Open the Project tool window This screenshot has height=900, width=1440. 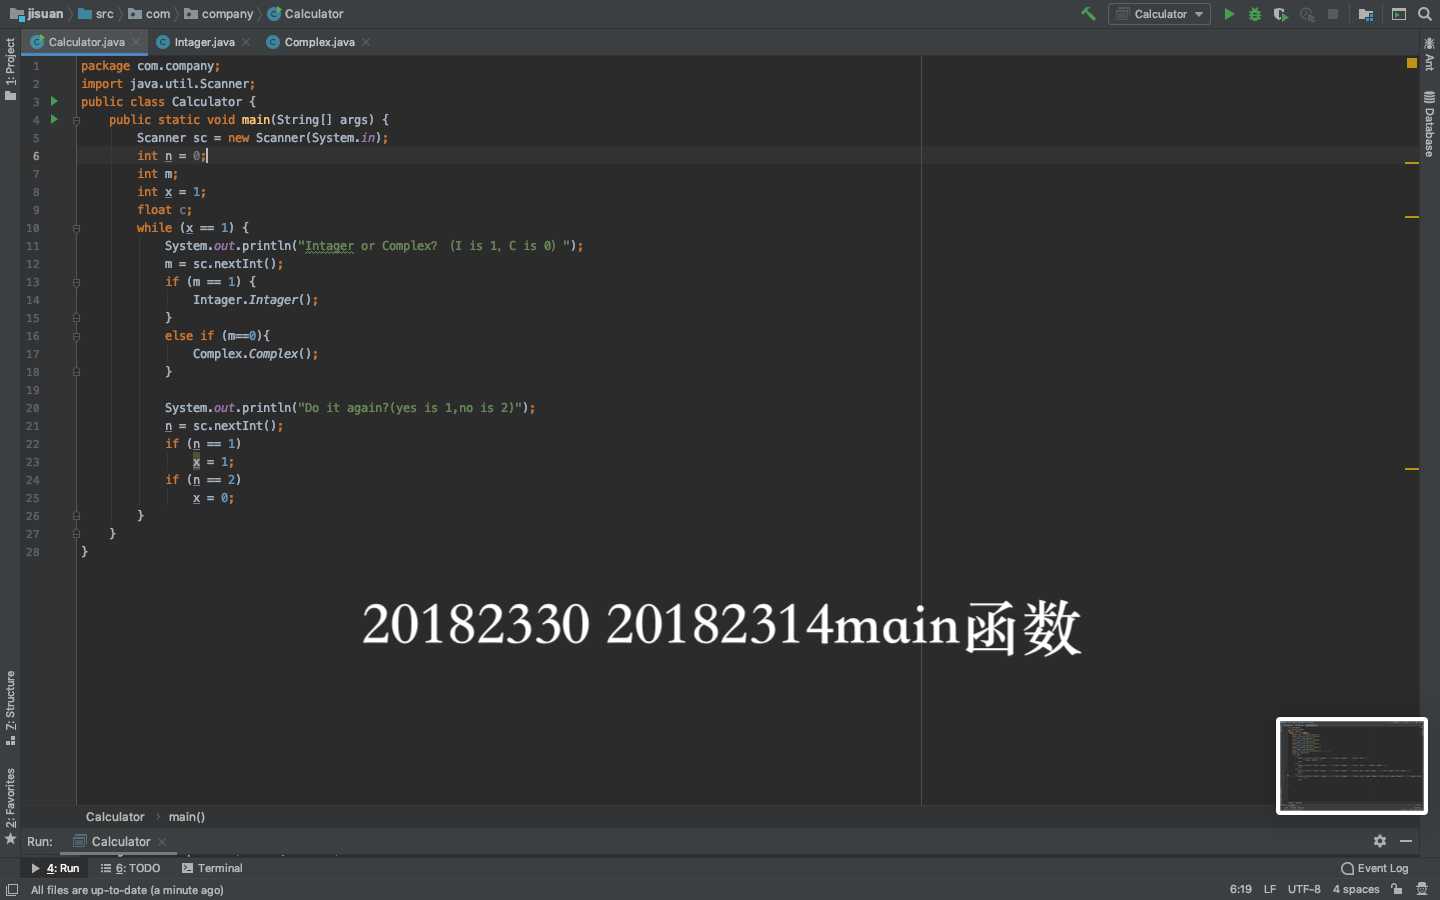(x=10, y=69)
